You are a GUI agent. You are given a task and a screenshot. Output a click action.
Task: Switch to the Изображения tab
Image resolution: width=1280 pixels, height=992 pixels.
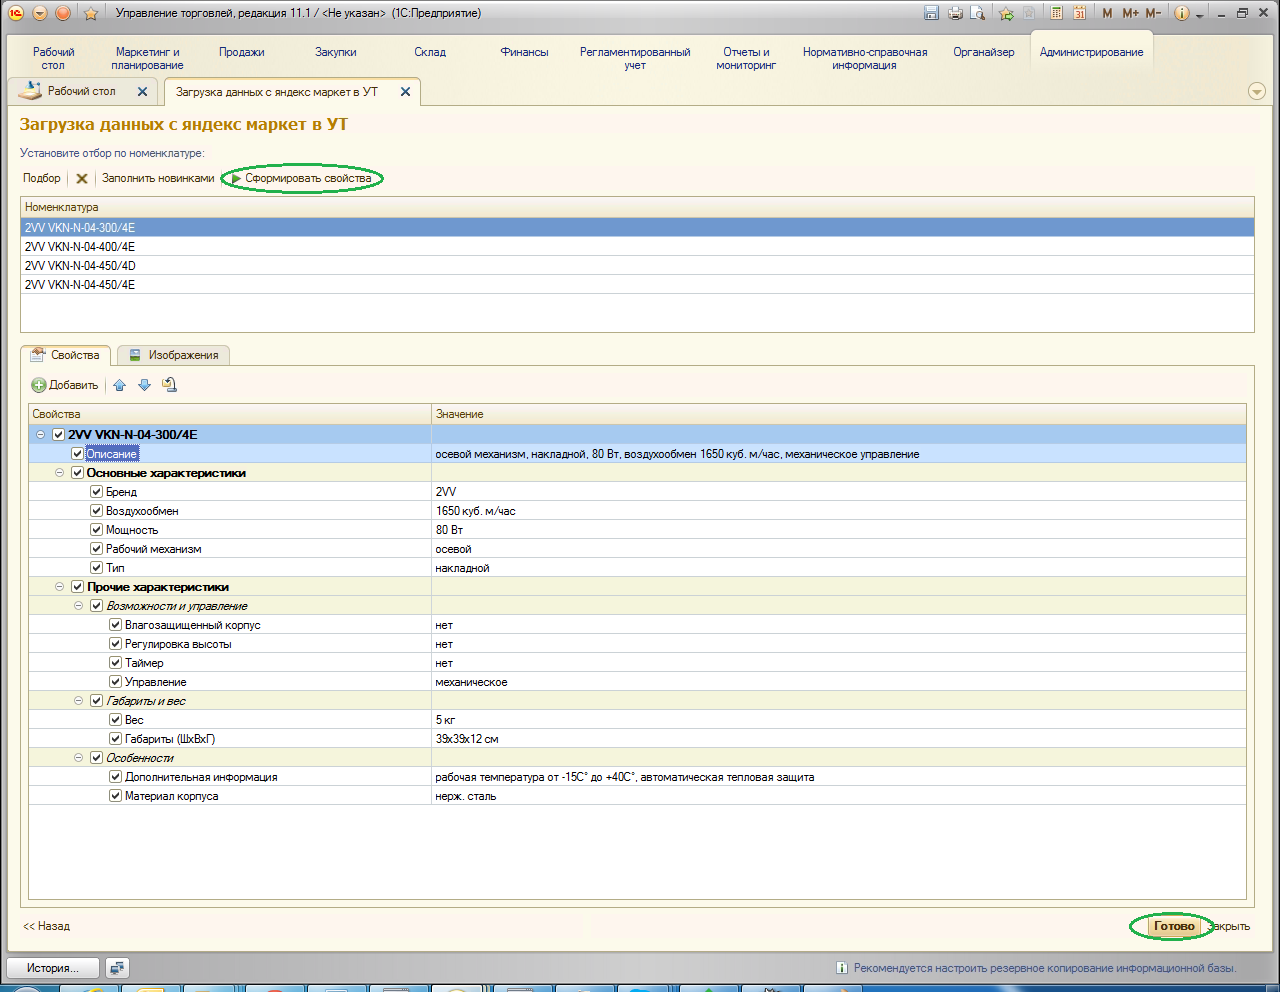174,355
